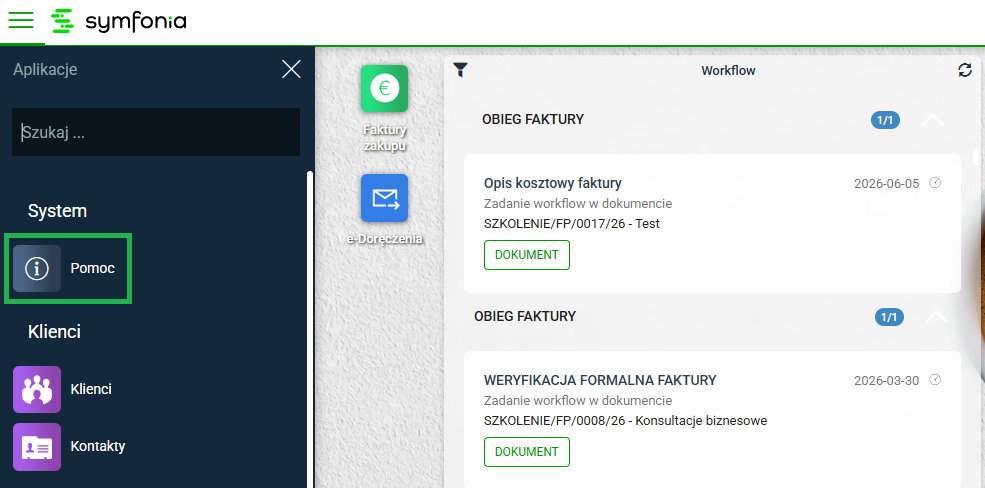Close the Aplikacje panel
The width and height of the screenshot is (985, 488).
[x=291, y=69]
